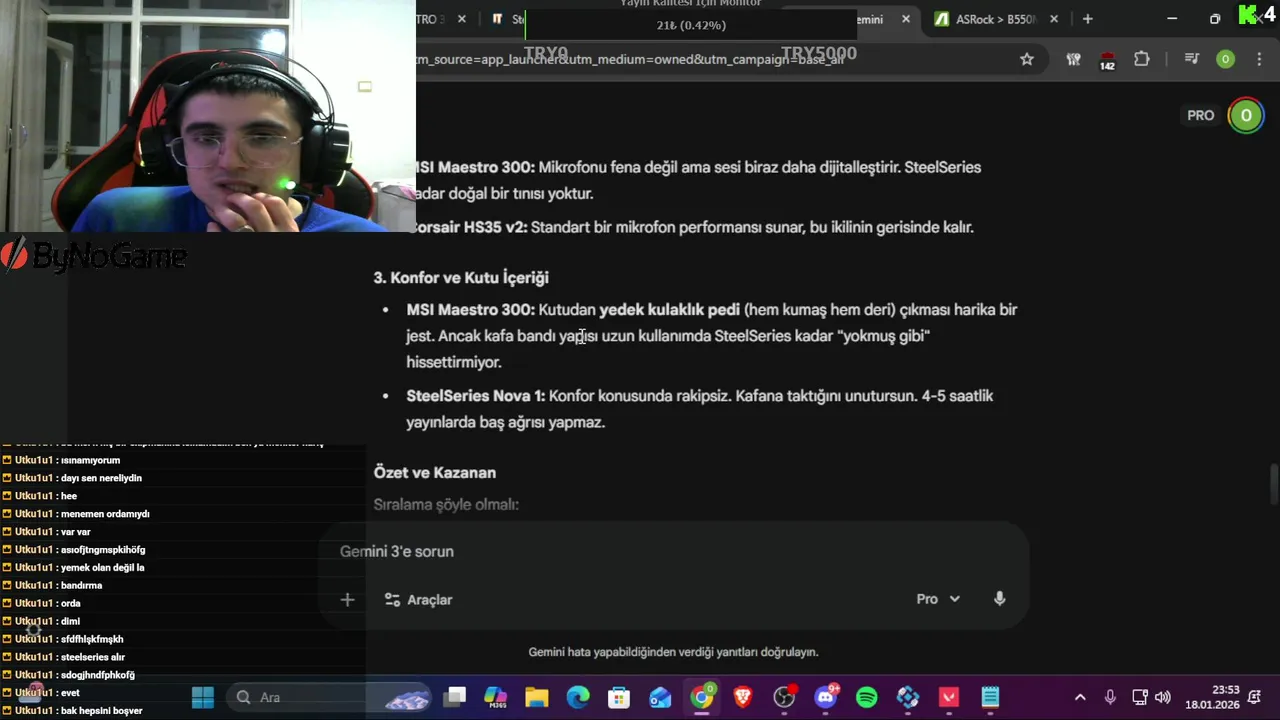This screenshot has width=1280, height=720.
Task: Click chat message 'dayı sen nereliydin'
Action: (x=101, y=478)
